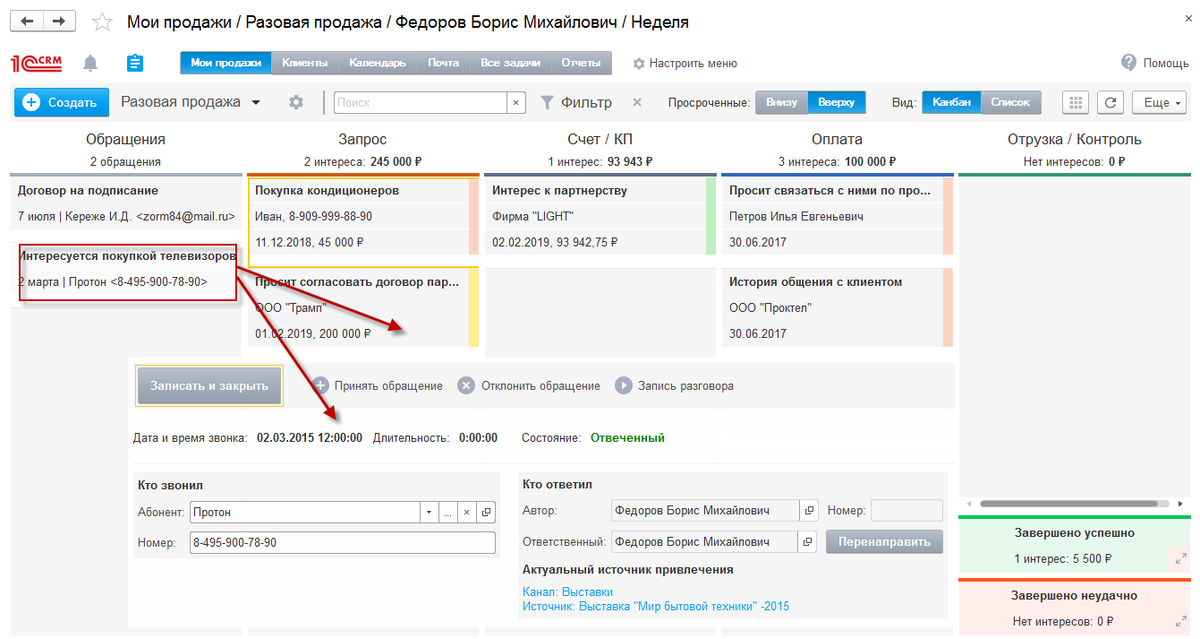Open Почта tab
The height and width of the screenshot is (639, 1200).
443,63
